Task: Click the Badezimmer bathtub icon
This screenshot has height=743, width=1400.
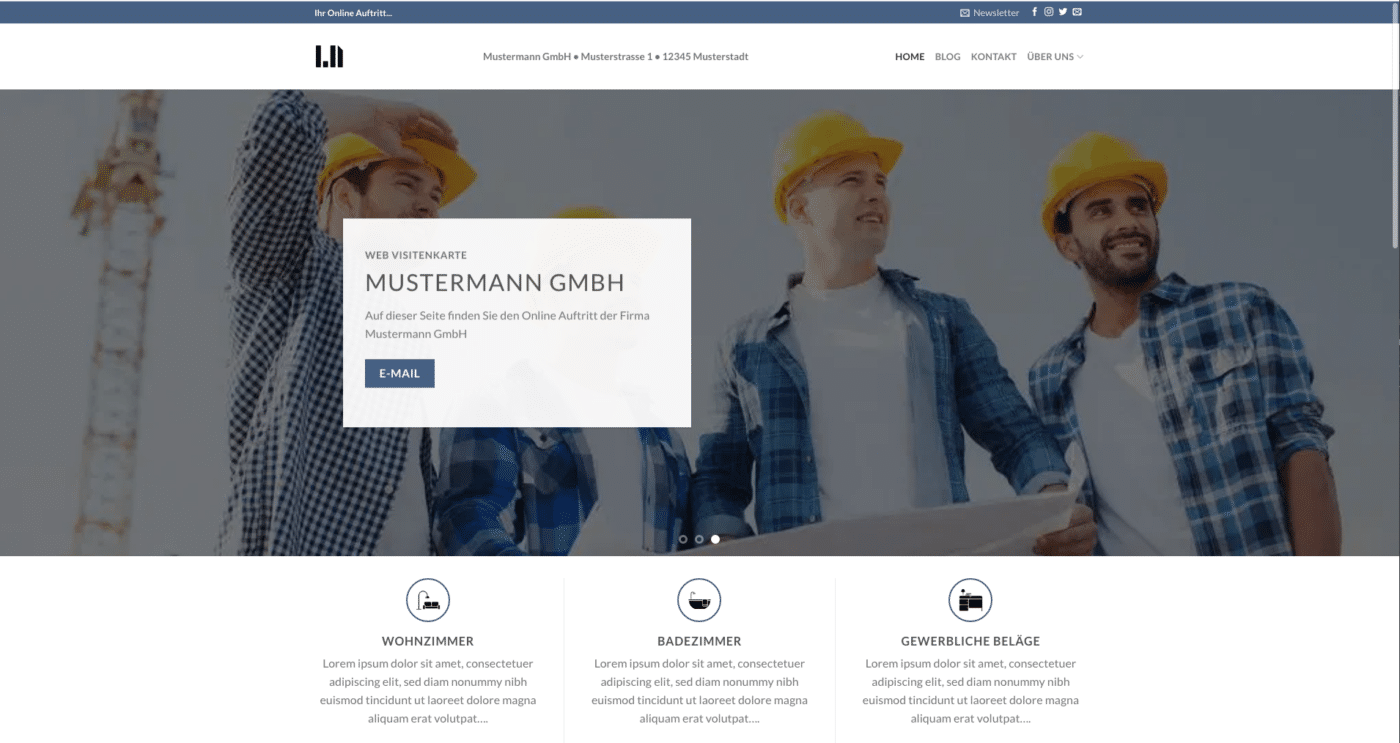Action: 699,600
